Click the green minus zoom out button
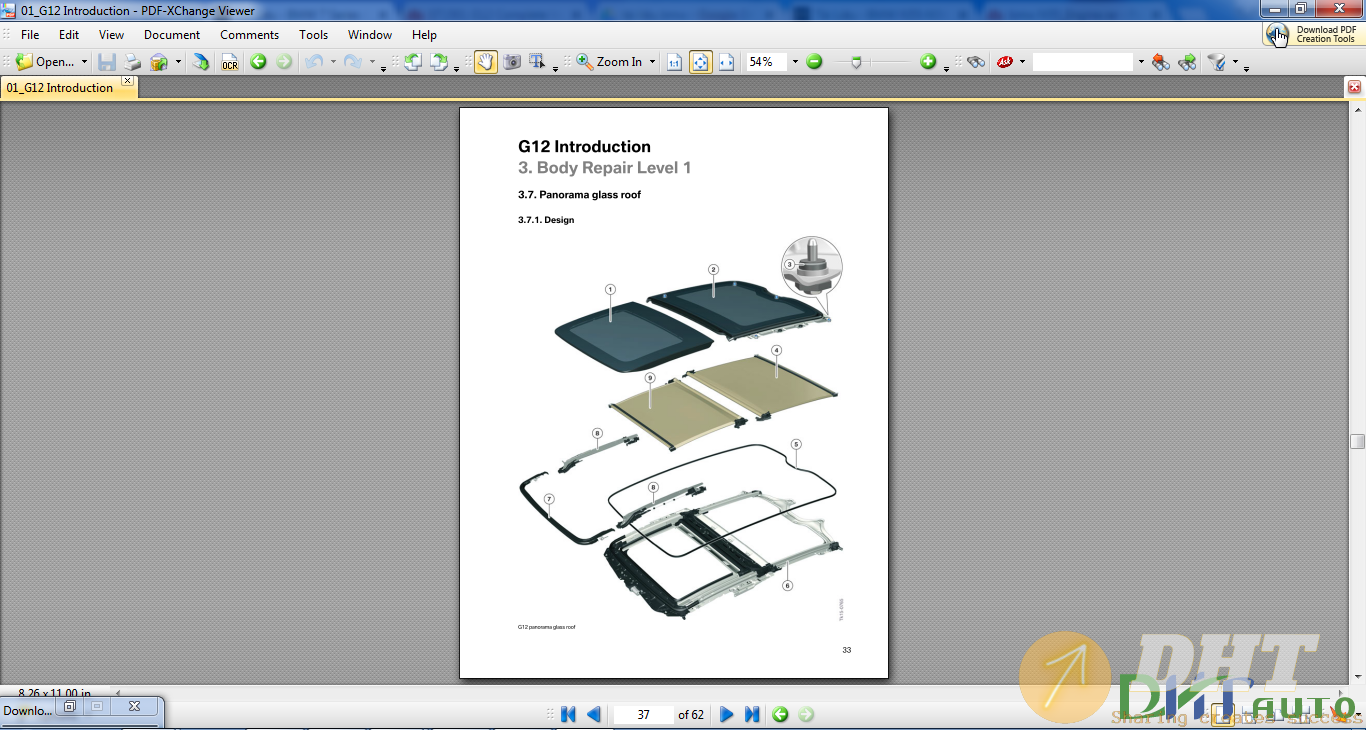 [x=814, y=62]
